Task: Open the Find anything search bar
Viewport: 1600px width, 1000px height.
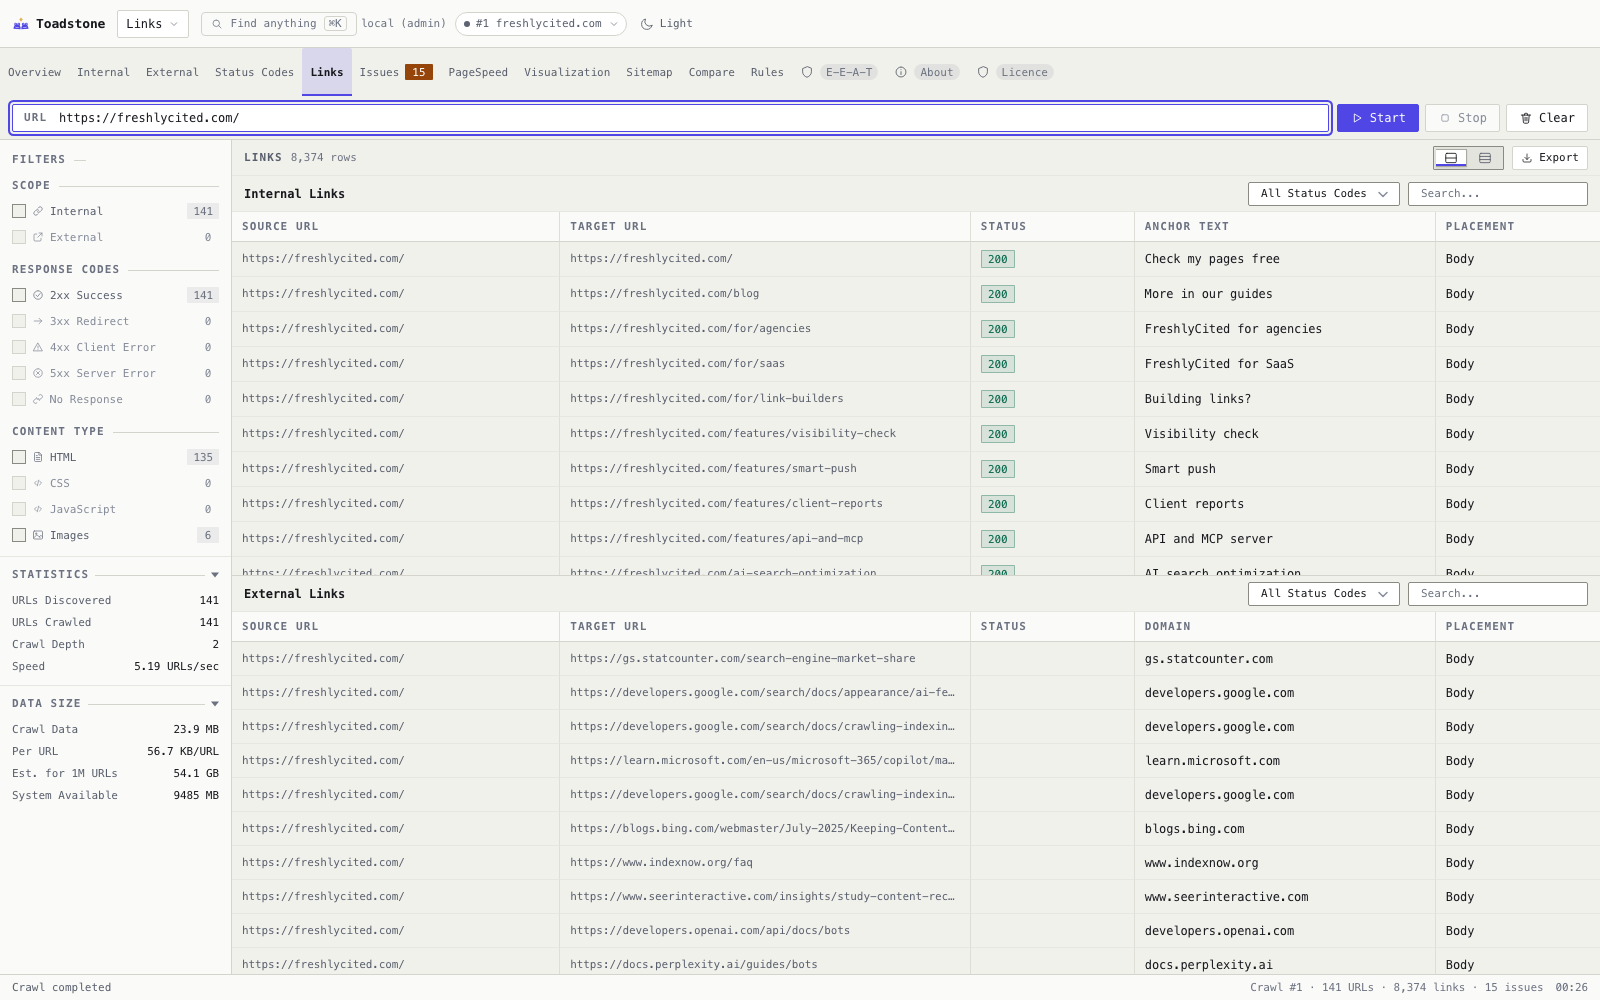Action: [x=278, y=24]
